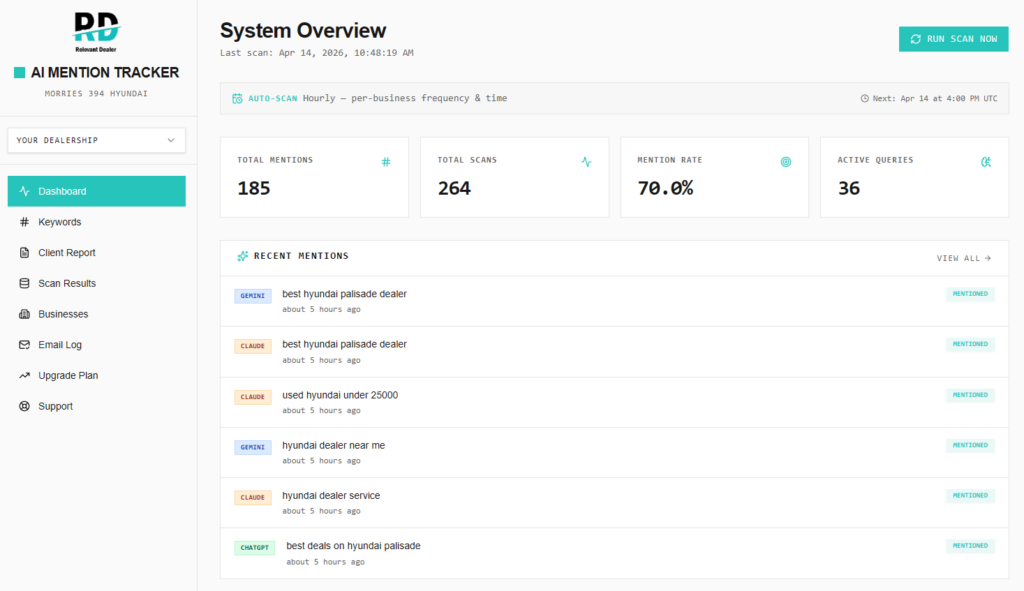Image resolution: width=1024 pixels, height=591 pixels.
Task: Open the Email Log page
Action: tap(60, 345)
